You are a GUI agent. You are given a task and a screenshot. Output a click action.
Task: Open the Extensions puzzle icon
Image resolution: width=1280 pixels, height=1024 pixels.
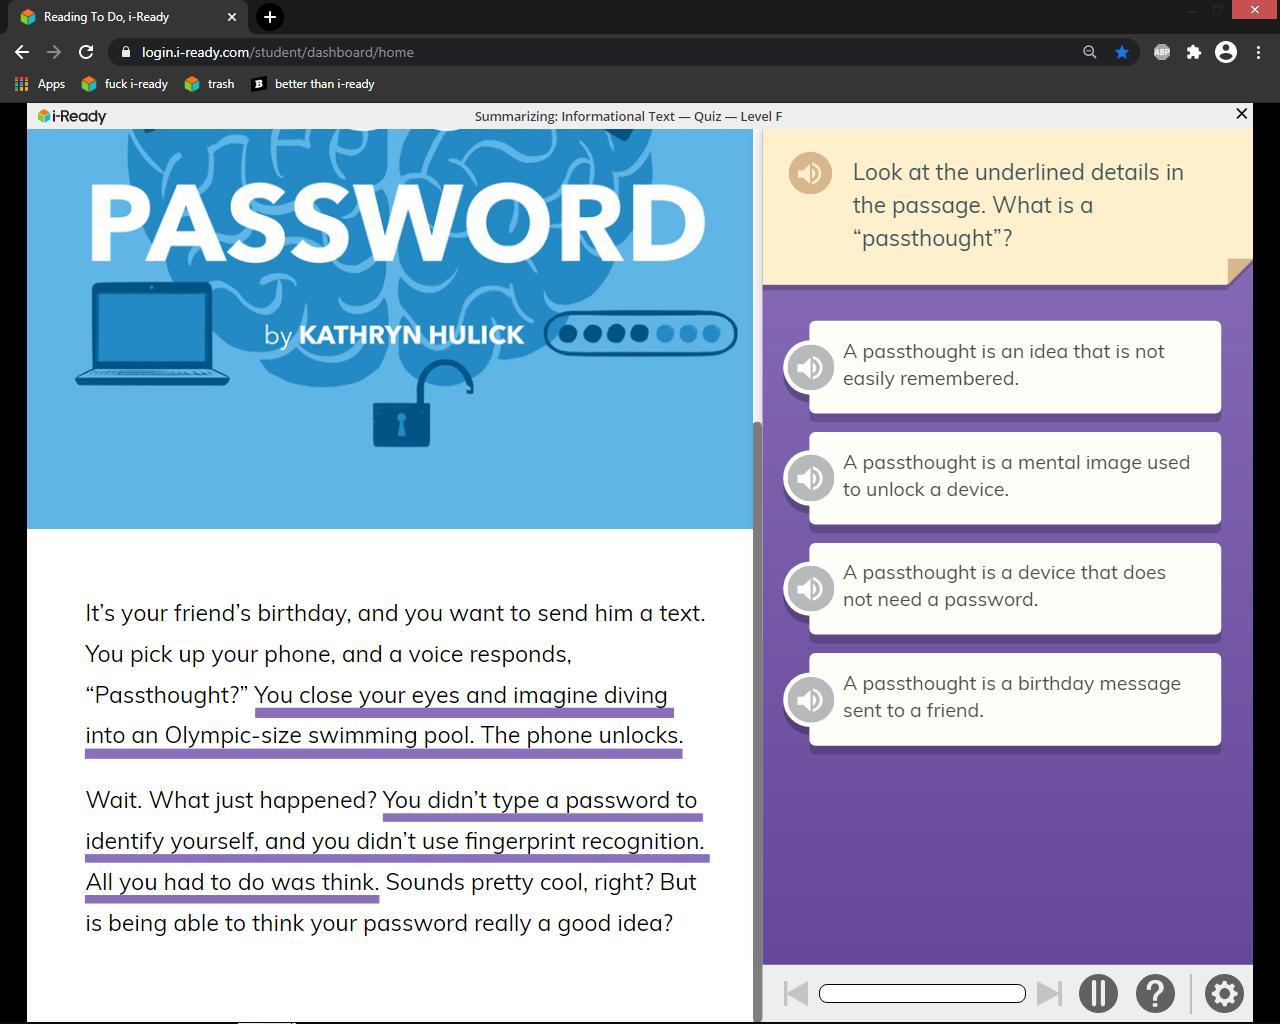pos(1194,52)
